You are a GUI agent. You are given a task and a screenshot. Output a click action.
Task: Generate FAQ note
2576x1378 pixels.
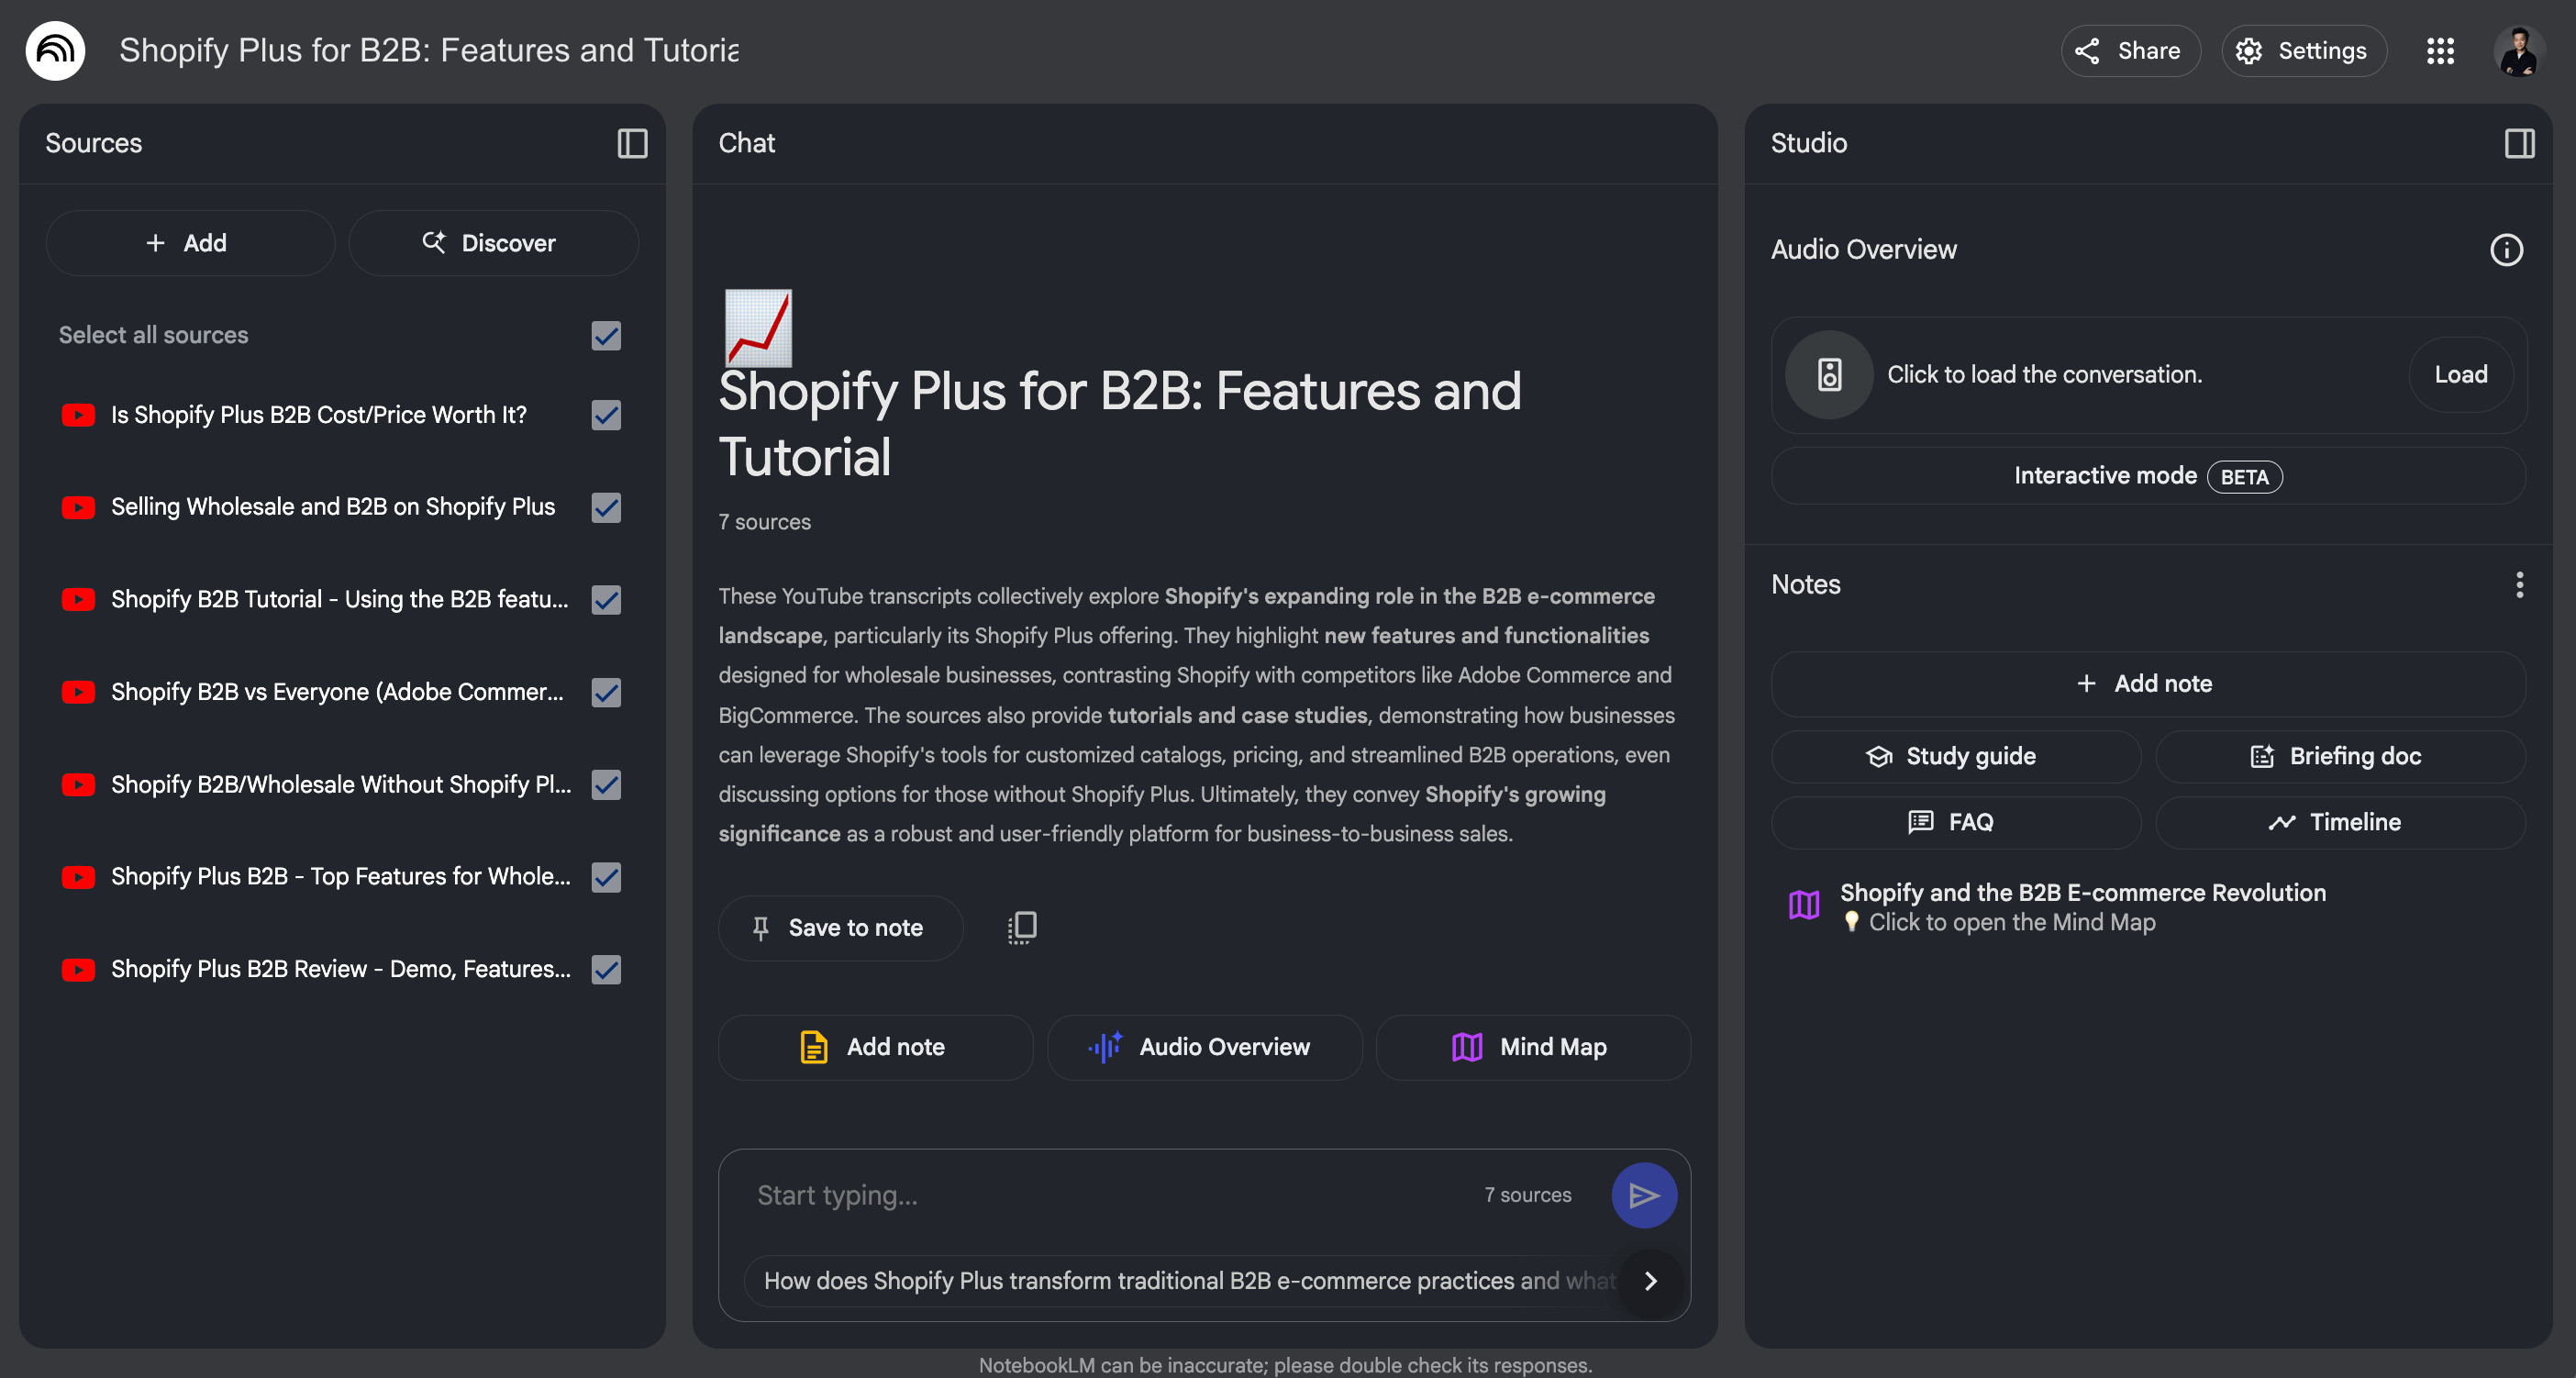1955,822
